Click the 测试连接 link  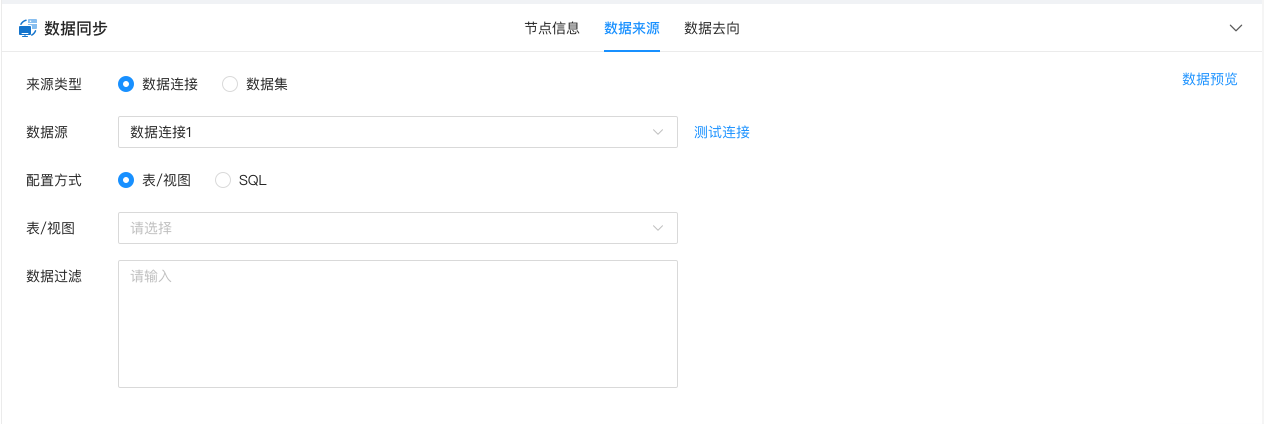(x=722, y=132)
